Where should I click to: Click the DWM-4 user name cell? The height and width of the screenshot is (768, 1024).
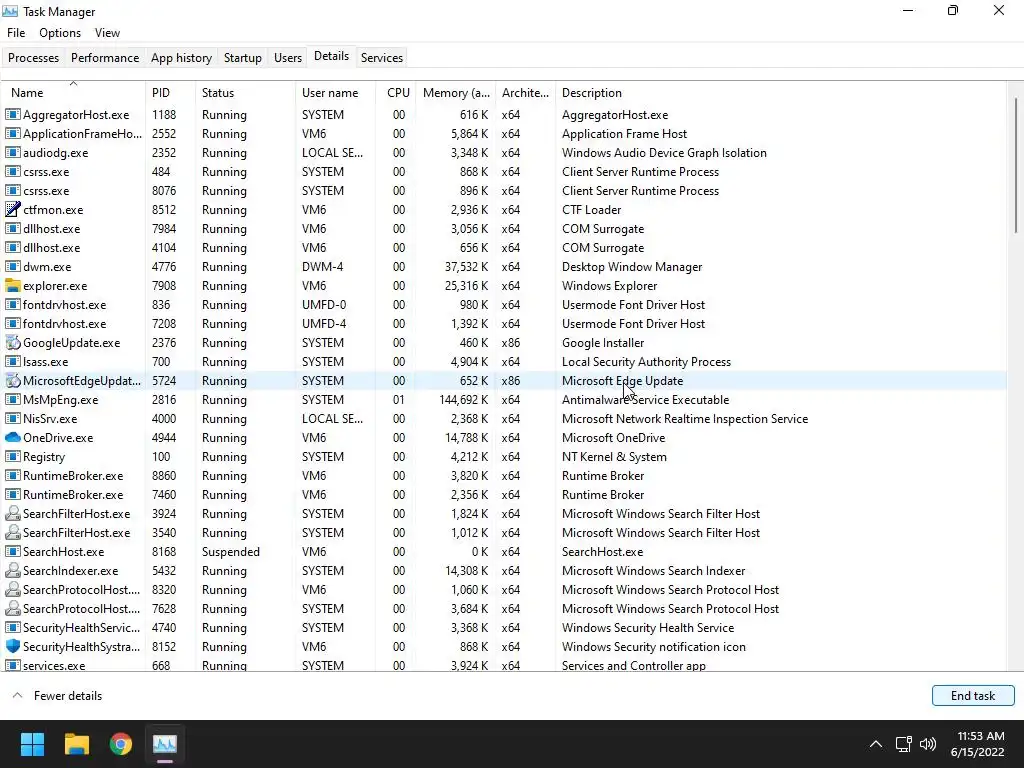coord(323,266)
